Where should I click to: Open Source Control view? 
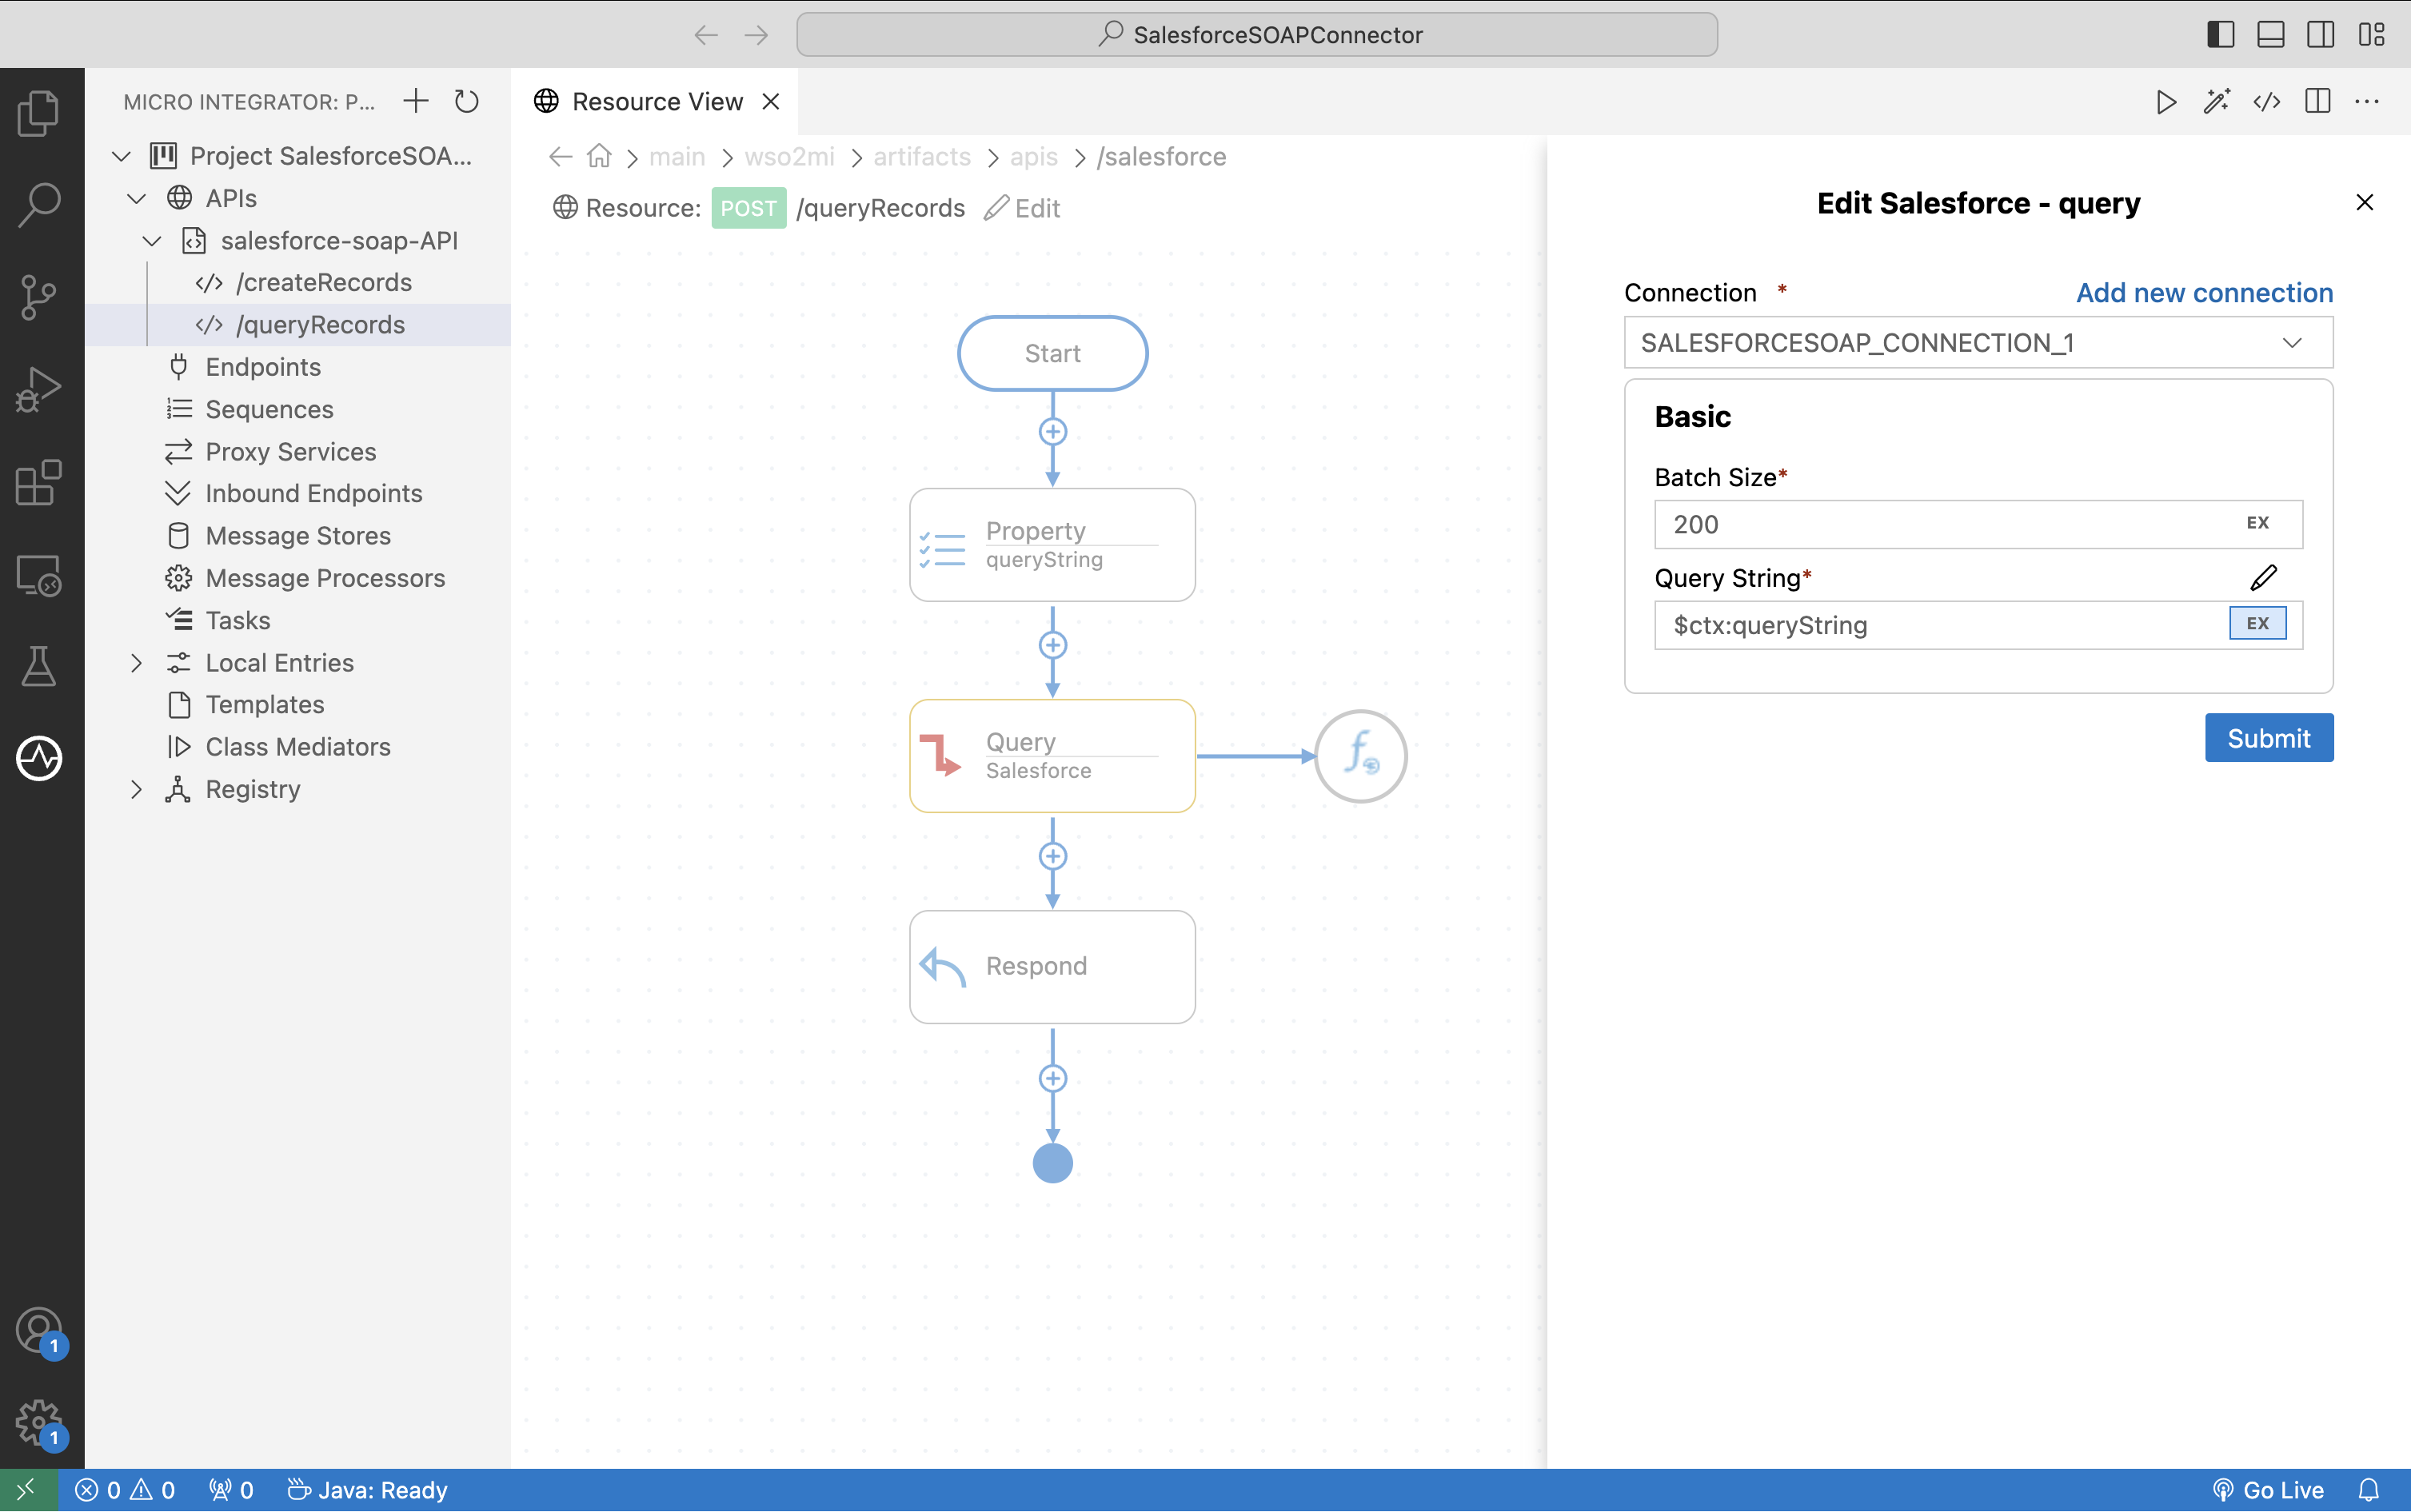pos(40,297)
